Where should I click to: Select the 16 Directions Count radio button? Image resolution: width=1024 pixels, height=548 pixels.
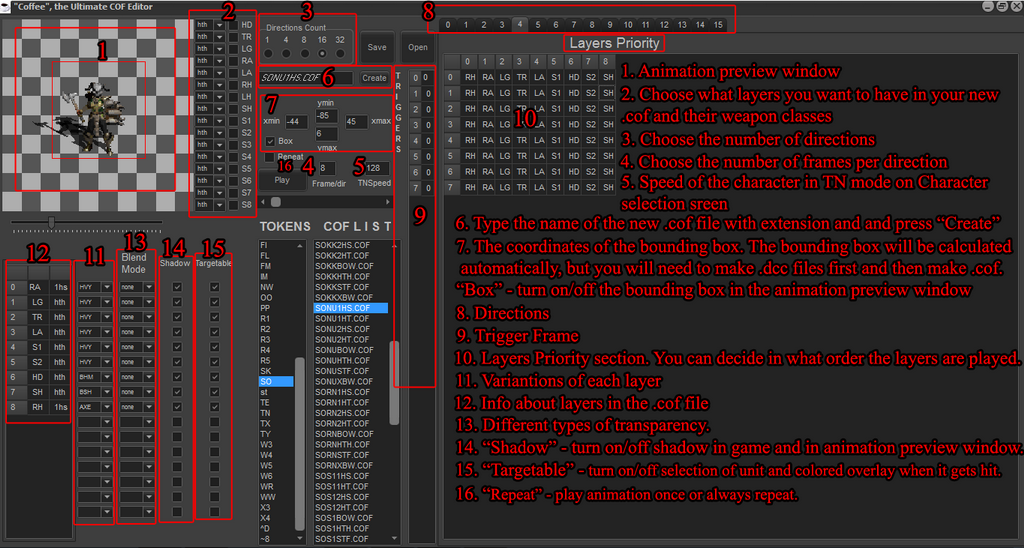(x=322, y=54)
